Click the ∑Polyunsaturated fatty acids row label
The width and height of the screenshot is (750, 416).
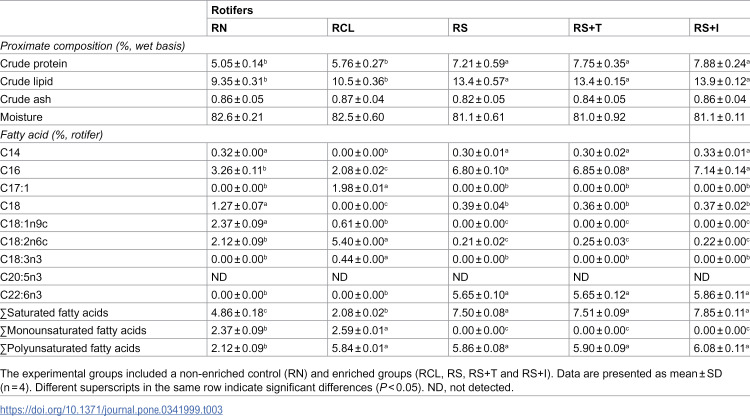tap(70, 348)
